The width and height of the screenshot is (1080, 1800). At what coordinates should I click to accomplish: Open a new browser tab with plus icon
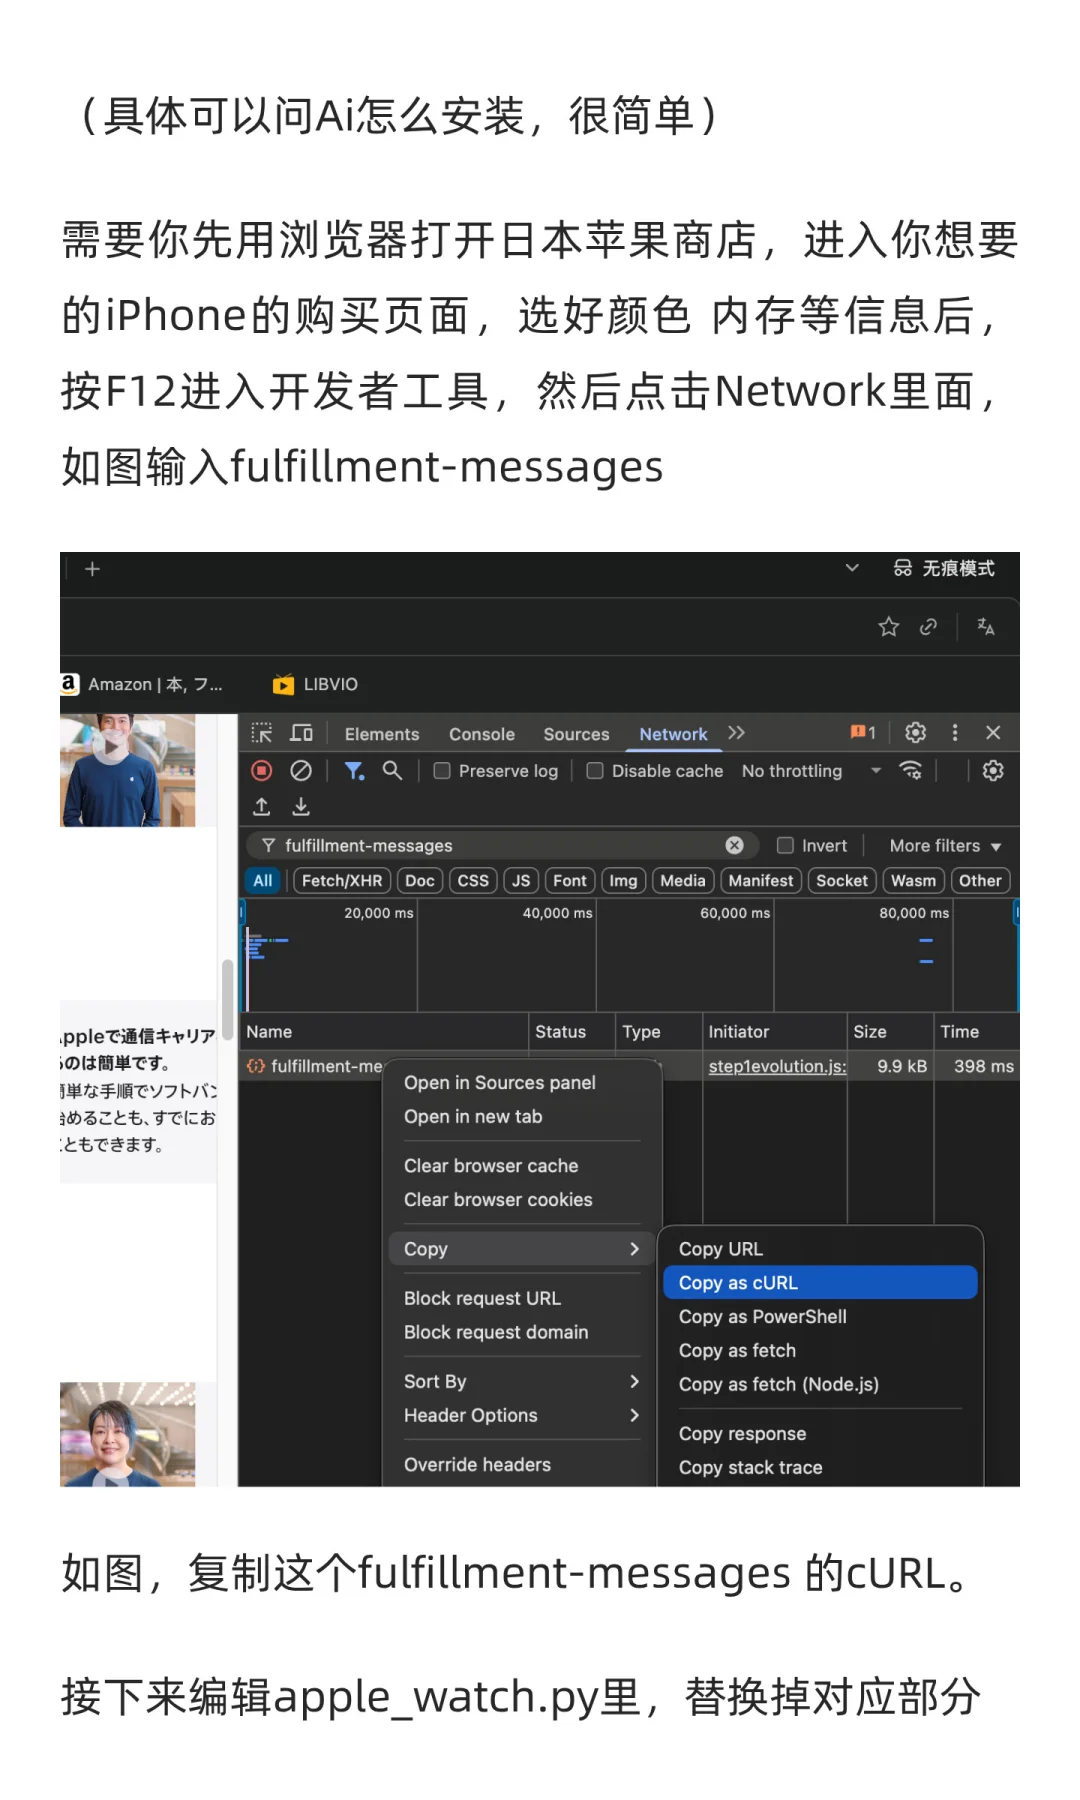(x=92, y=569)
